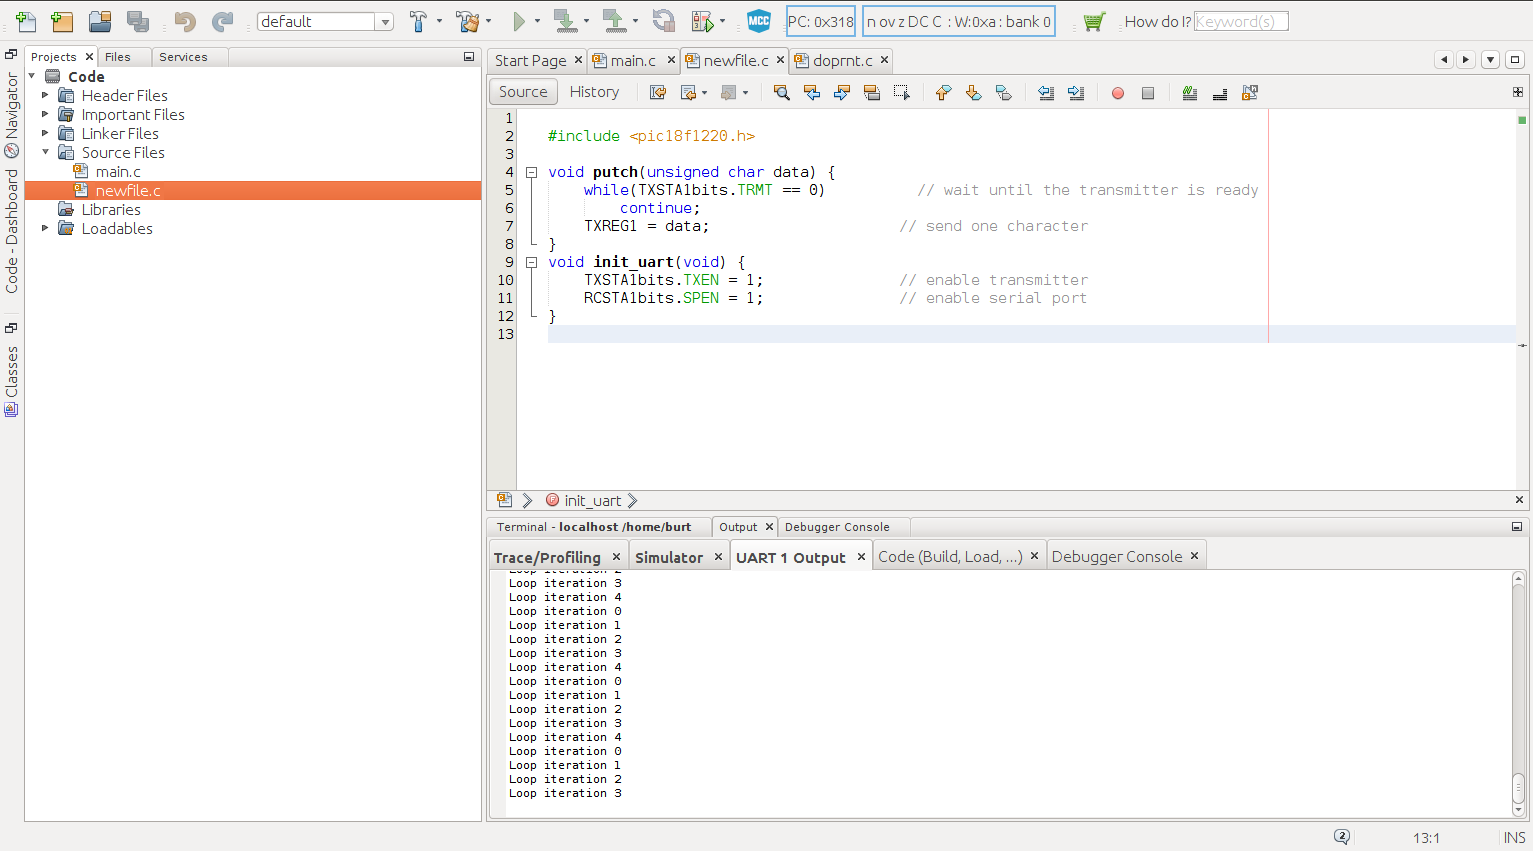Build the project with the hammer icon
The image size is (1533, 851).
point(418,21)
